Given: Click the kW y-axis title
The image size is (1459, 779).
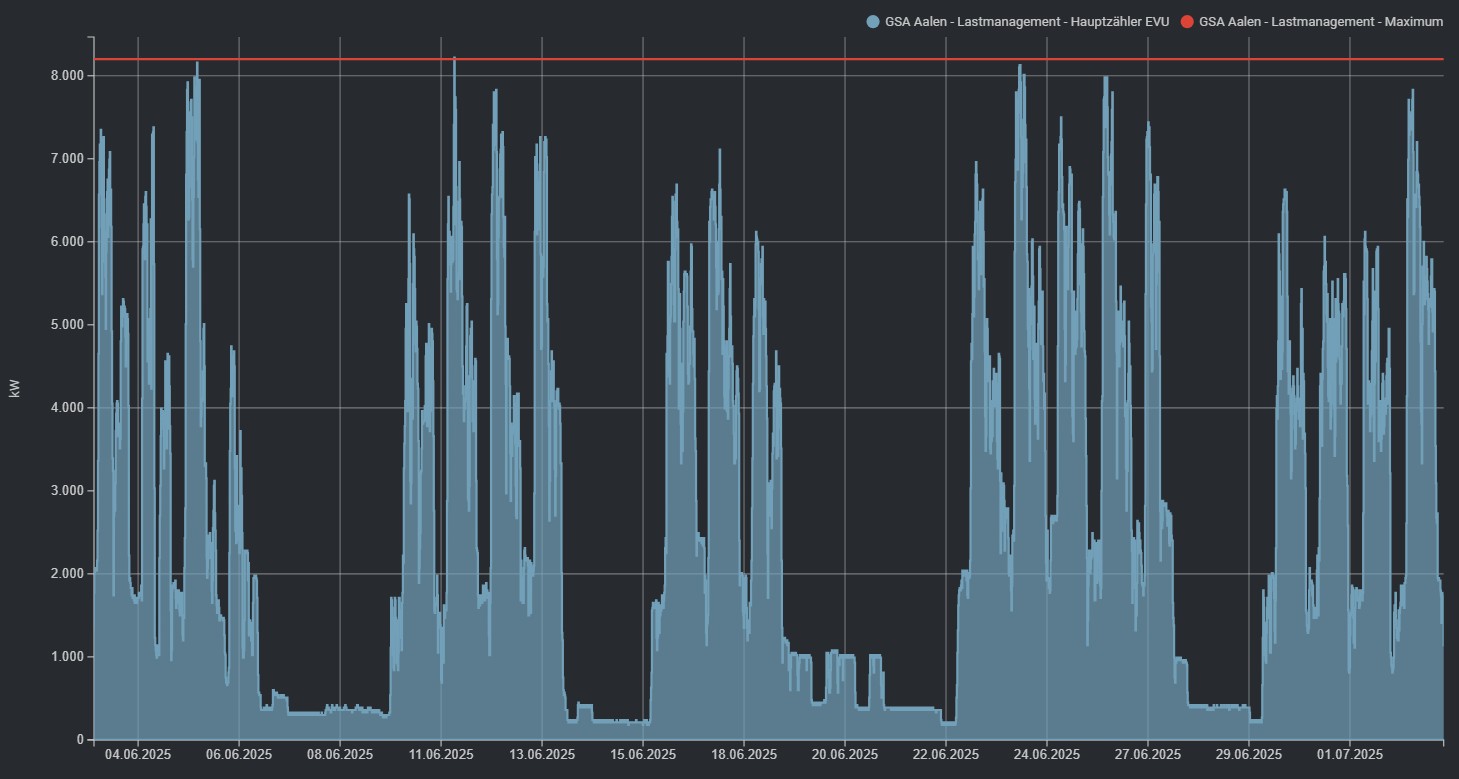Looking at the screenshot, I should pos(14,390).
